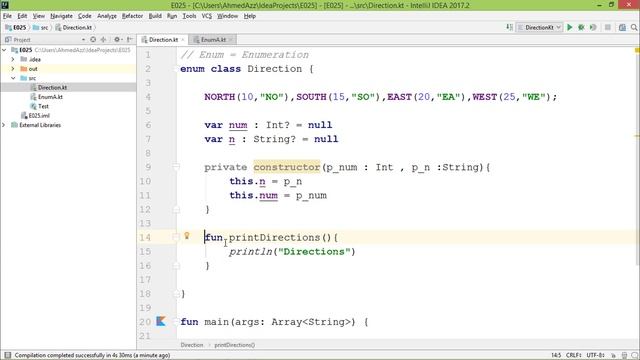Click the Make Project down-arrow icon

tap(509, 27)
